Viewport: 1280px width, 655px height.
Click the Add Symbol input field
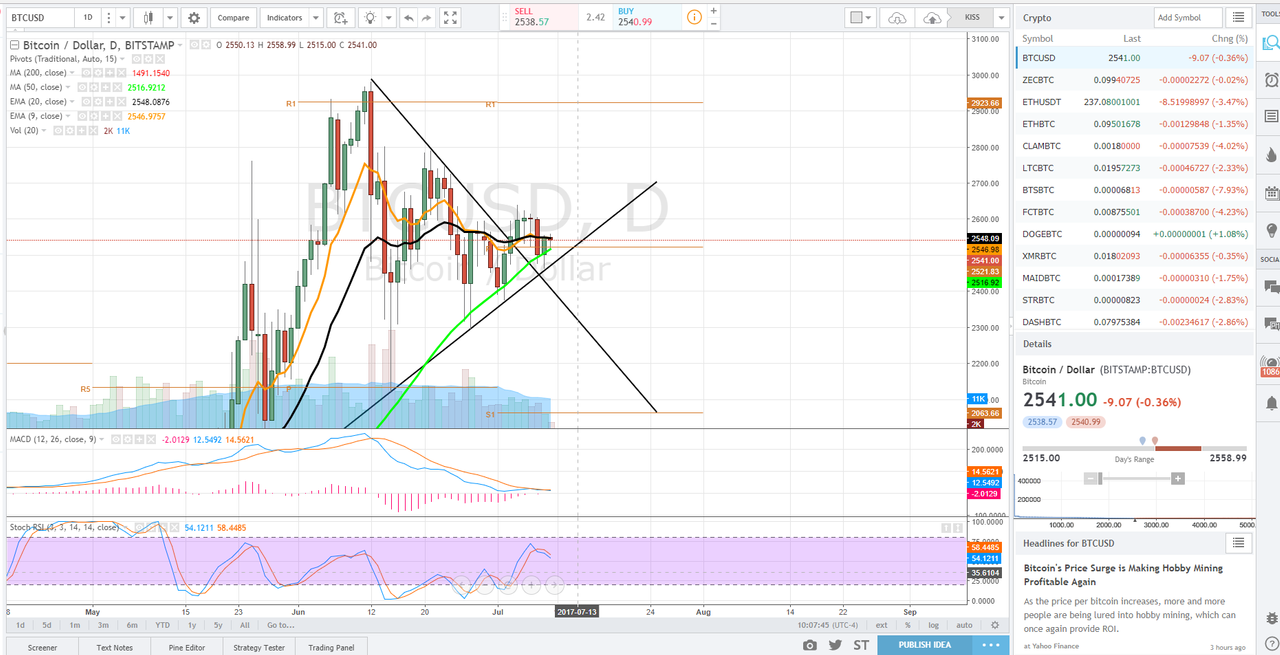[1187, 18]
